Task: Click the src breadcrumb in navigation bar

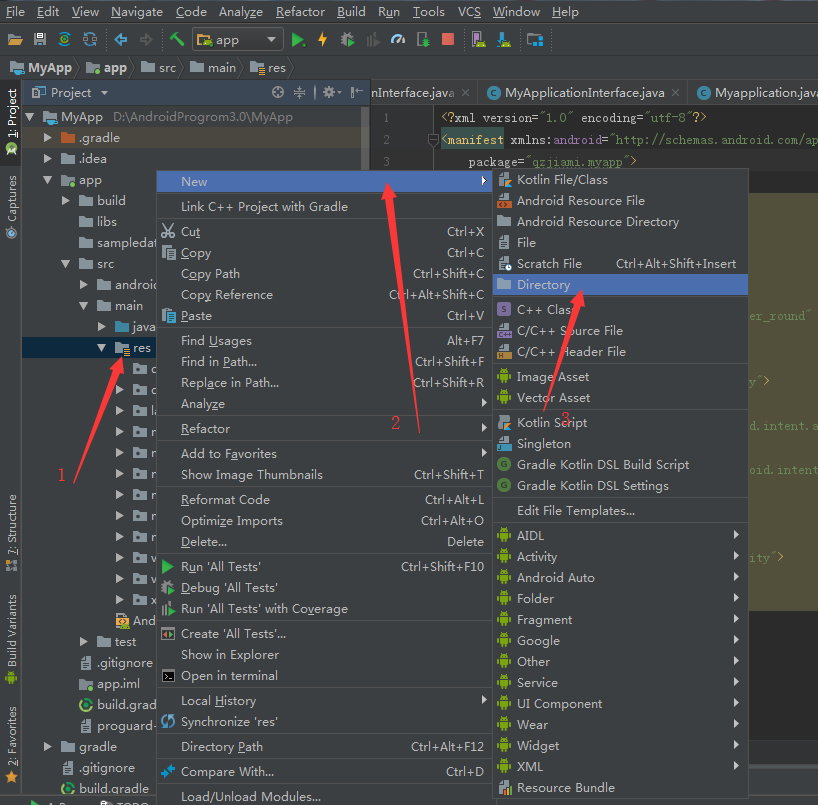Action: pos(159,68)
